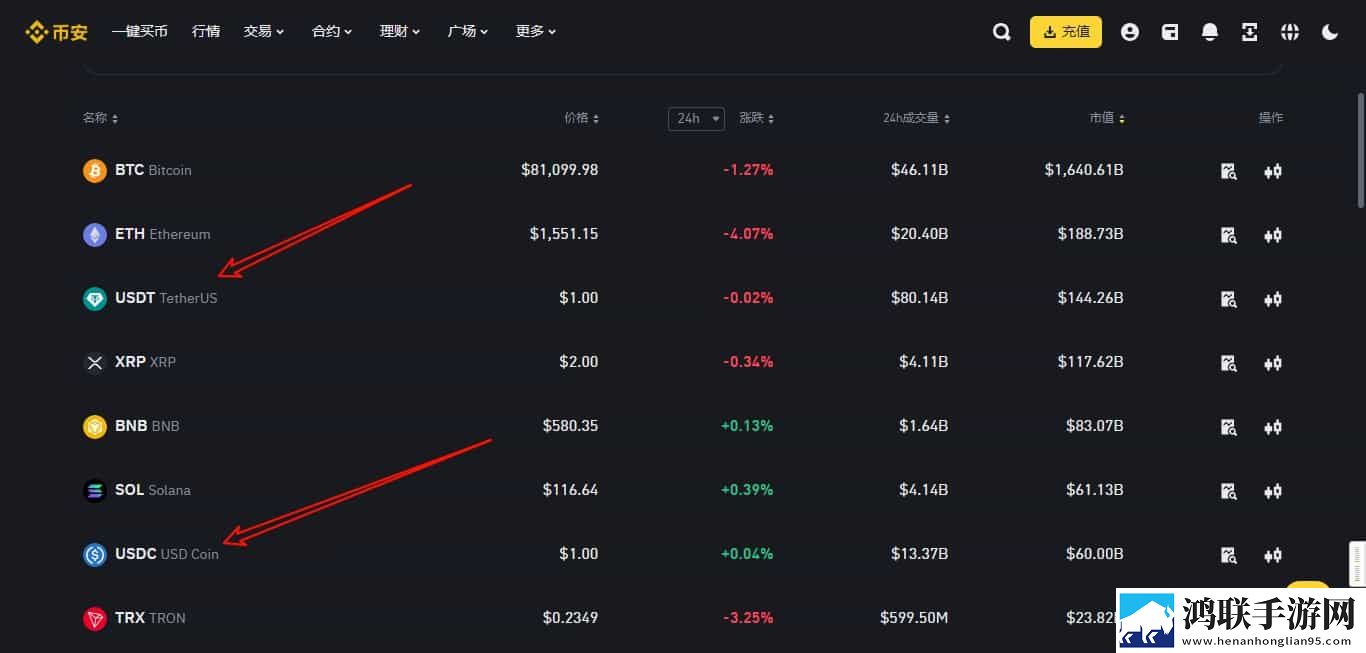Screen dimensions: 1366x653
Task: Open the TRX TRON row name
Action: tap(150, 618)
